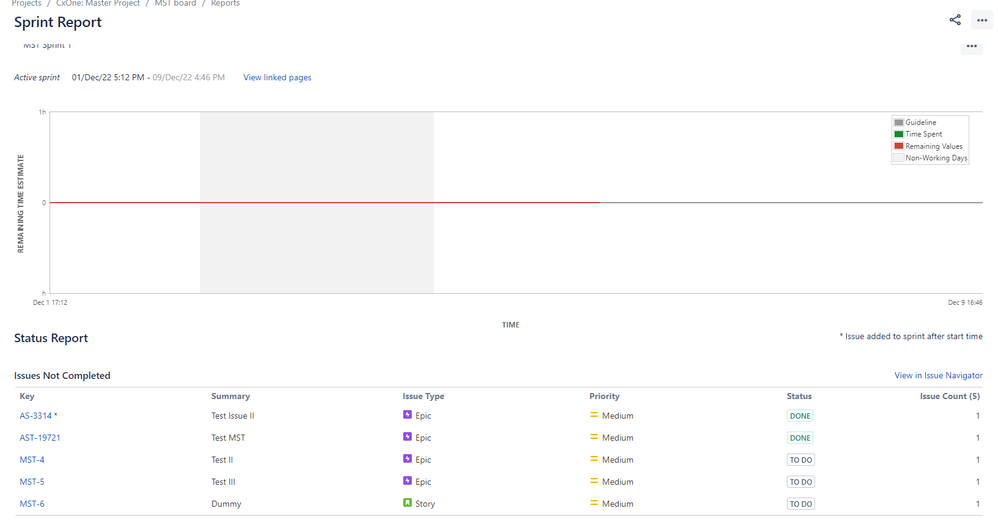Click the Guideline legend gray swatch

(x=899, y=122)
